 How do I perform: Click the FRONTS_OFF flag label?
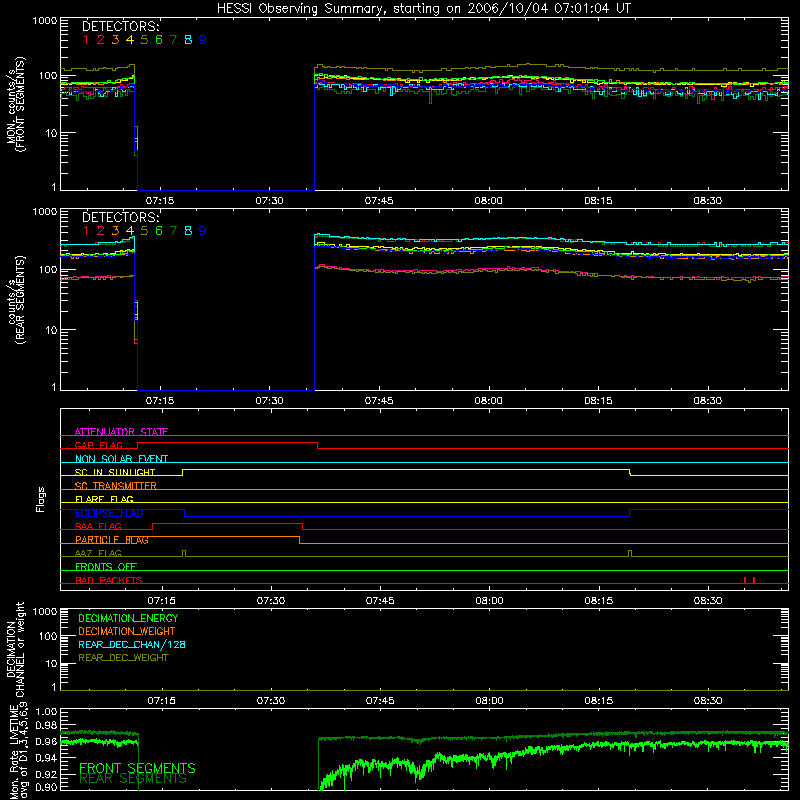tap(106, 567)
